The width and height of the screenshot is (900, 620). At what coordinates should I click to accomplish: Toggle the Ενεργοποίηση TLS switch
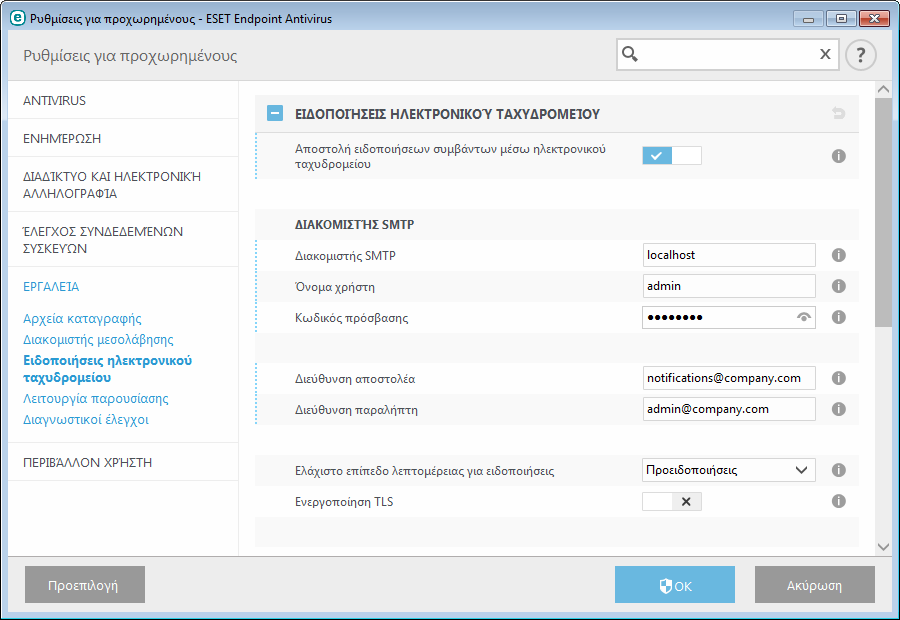click(672, 502)
